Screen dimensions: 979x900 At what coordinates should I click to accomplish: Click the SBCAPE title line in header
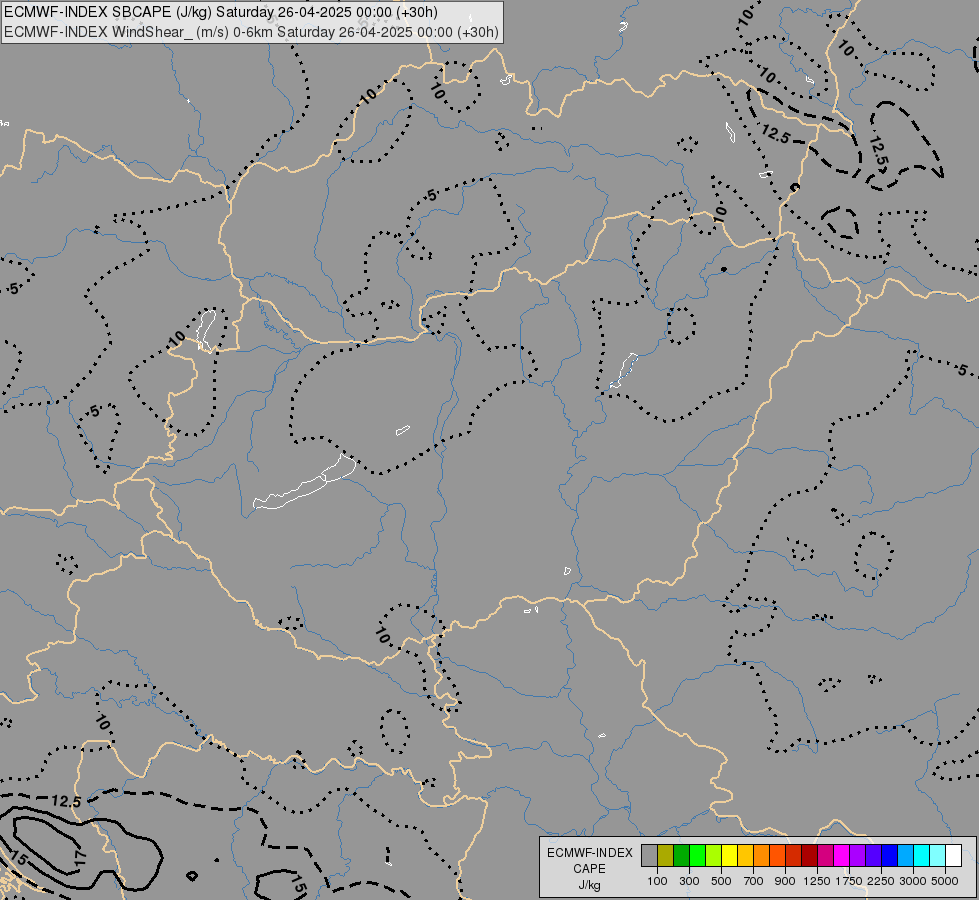tap(220, 12)
